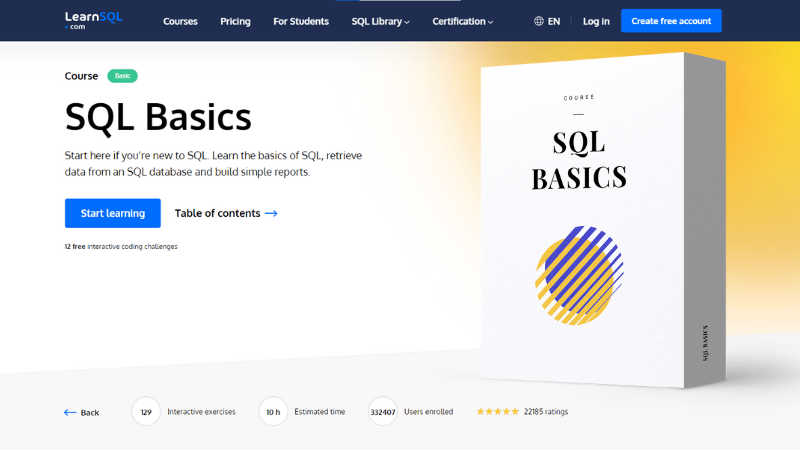
Task: Expand the SQL Library dropdown
Action: click(x=380, y=21)
